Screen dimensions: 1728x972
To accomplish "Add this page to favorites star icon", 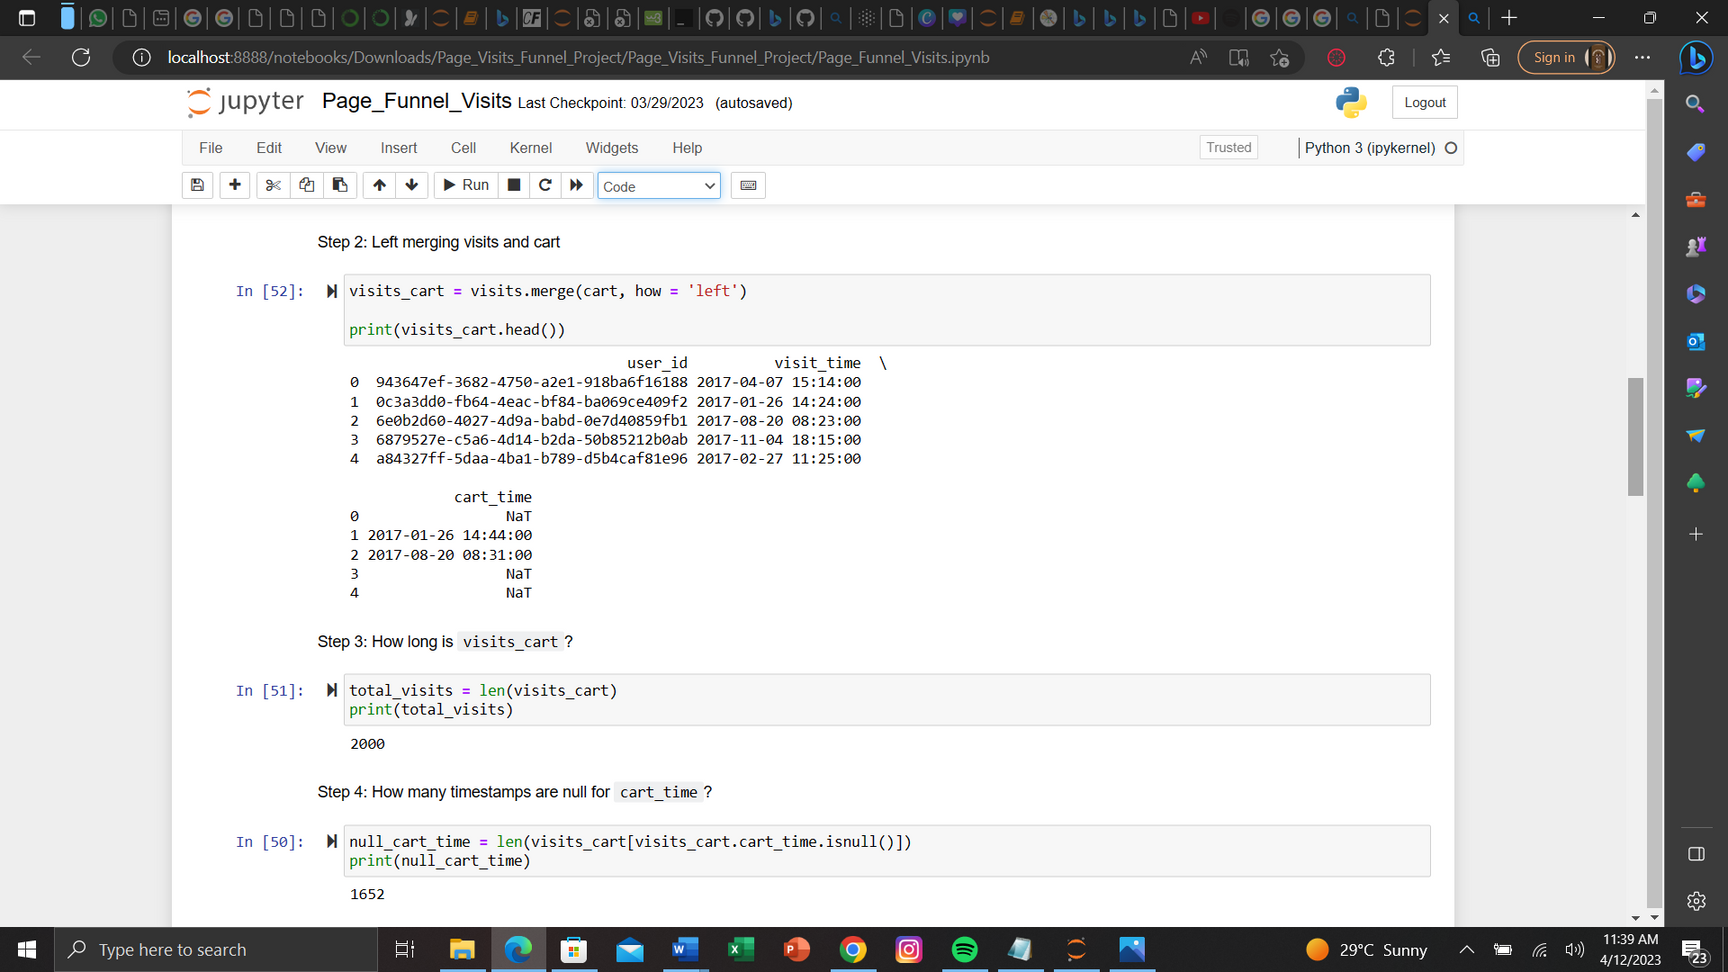I will 1280,57.
